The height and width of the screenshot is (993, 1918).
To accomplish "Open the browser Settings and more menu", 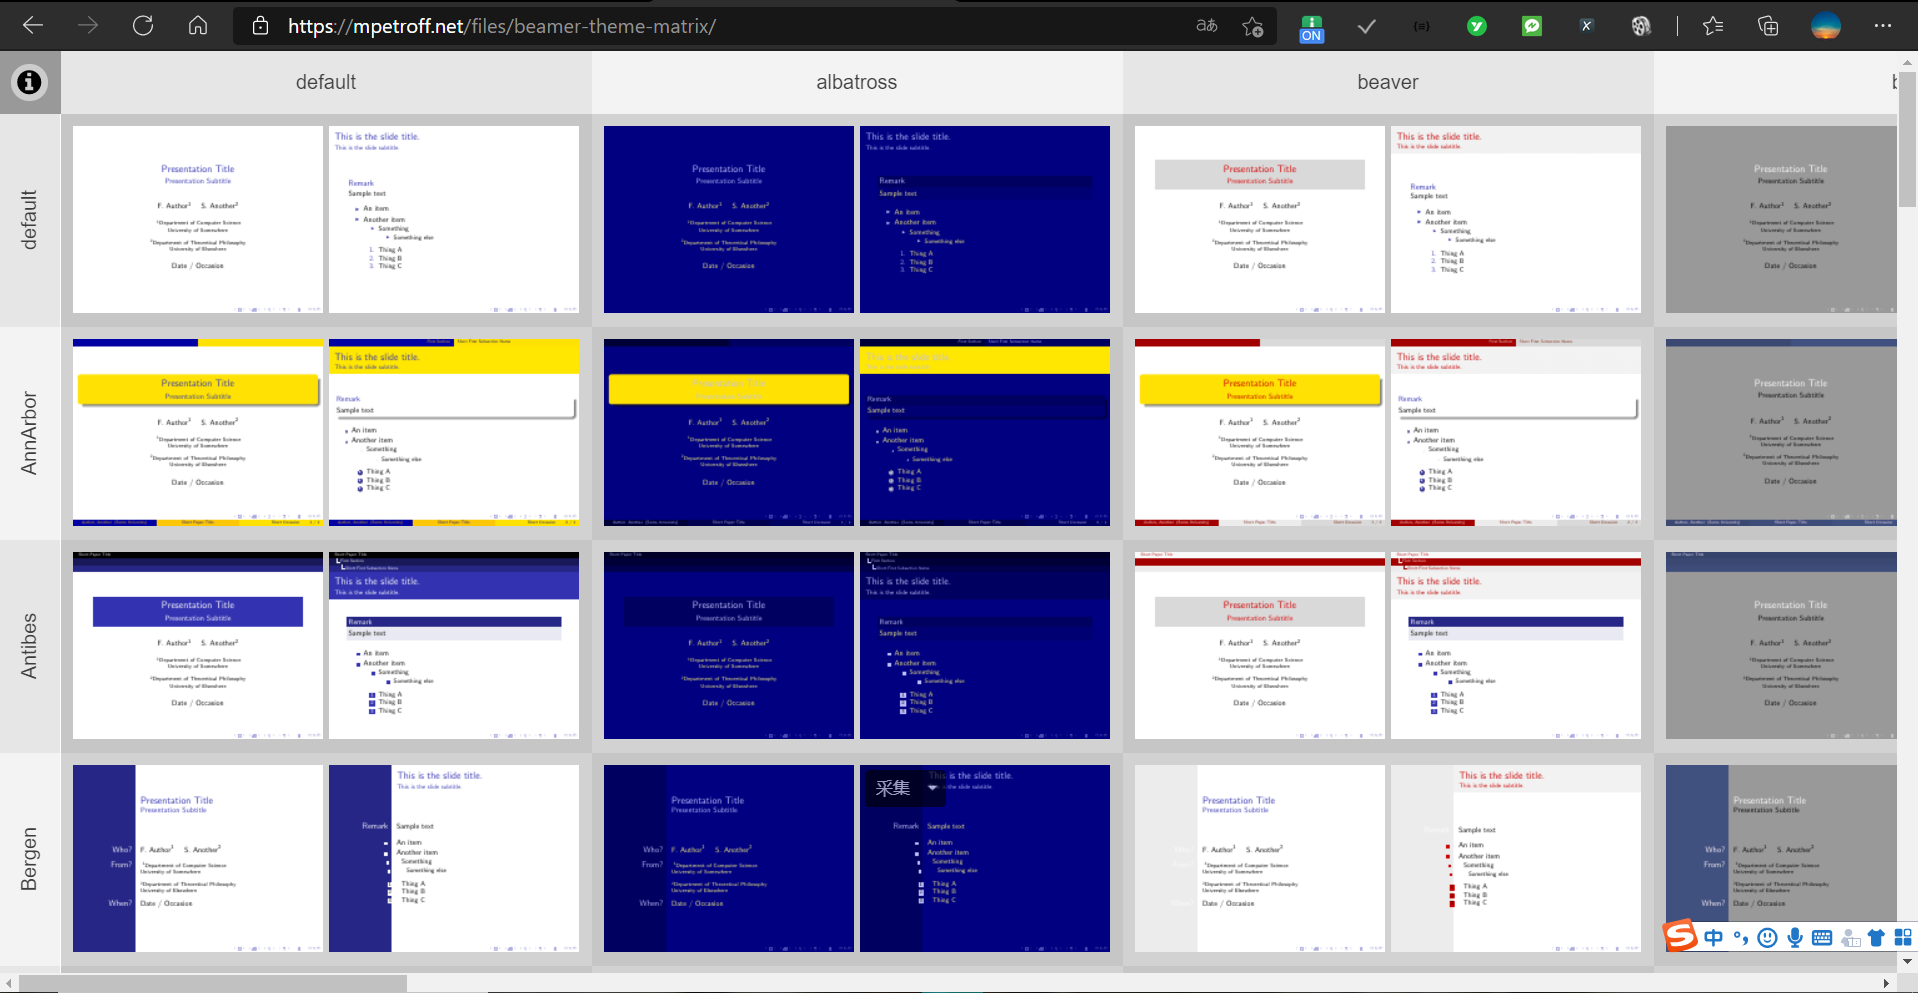I will coord(1883,26).
